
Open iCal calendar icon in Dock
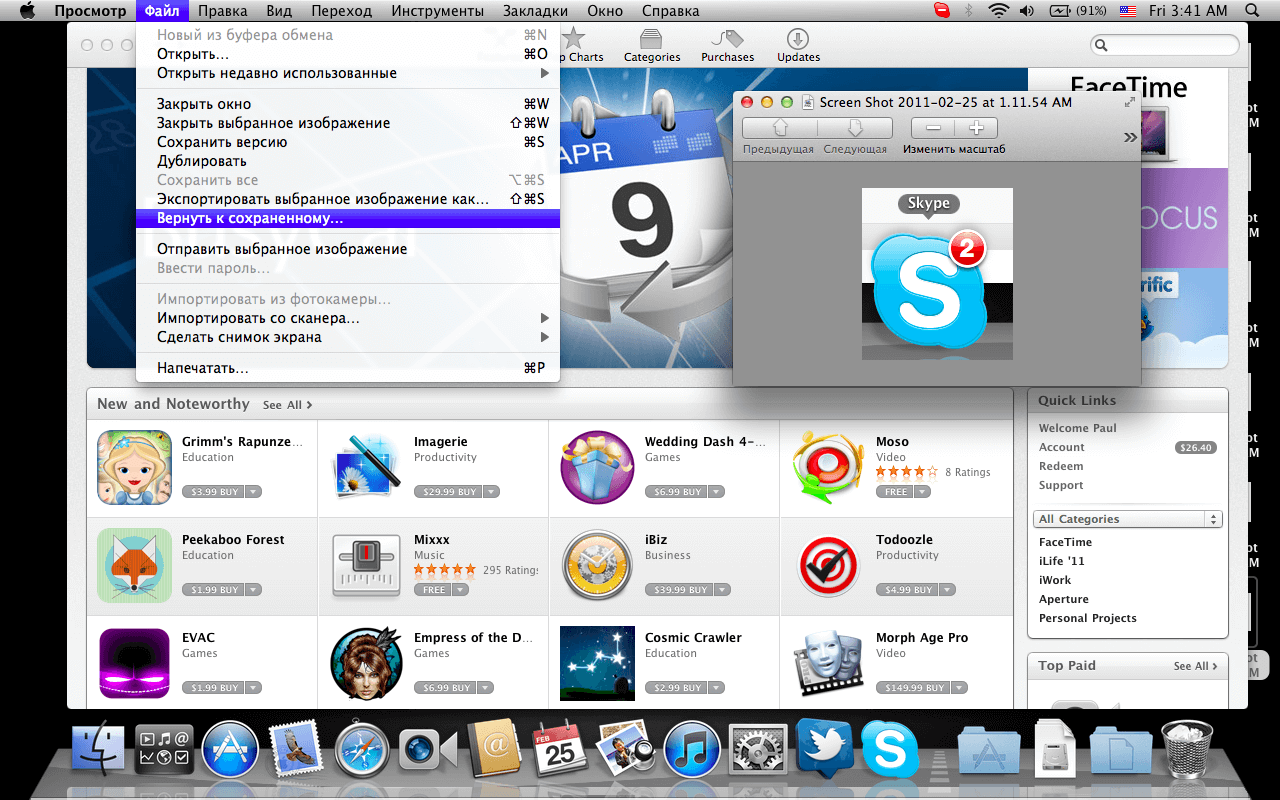coord(560,750)
